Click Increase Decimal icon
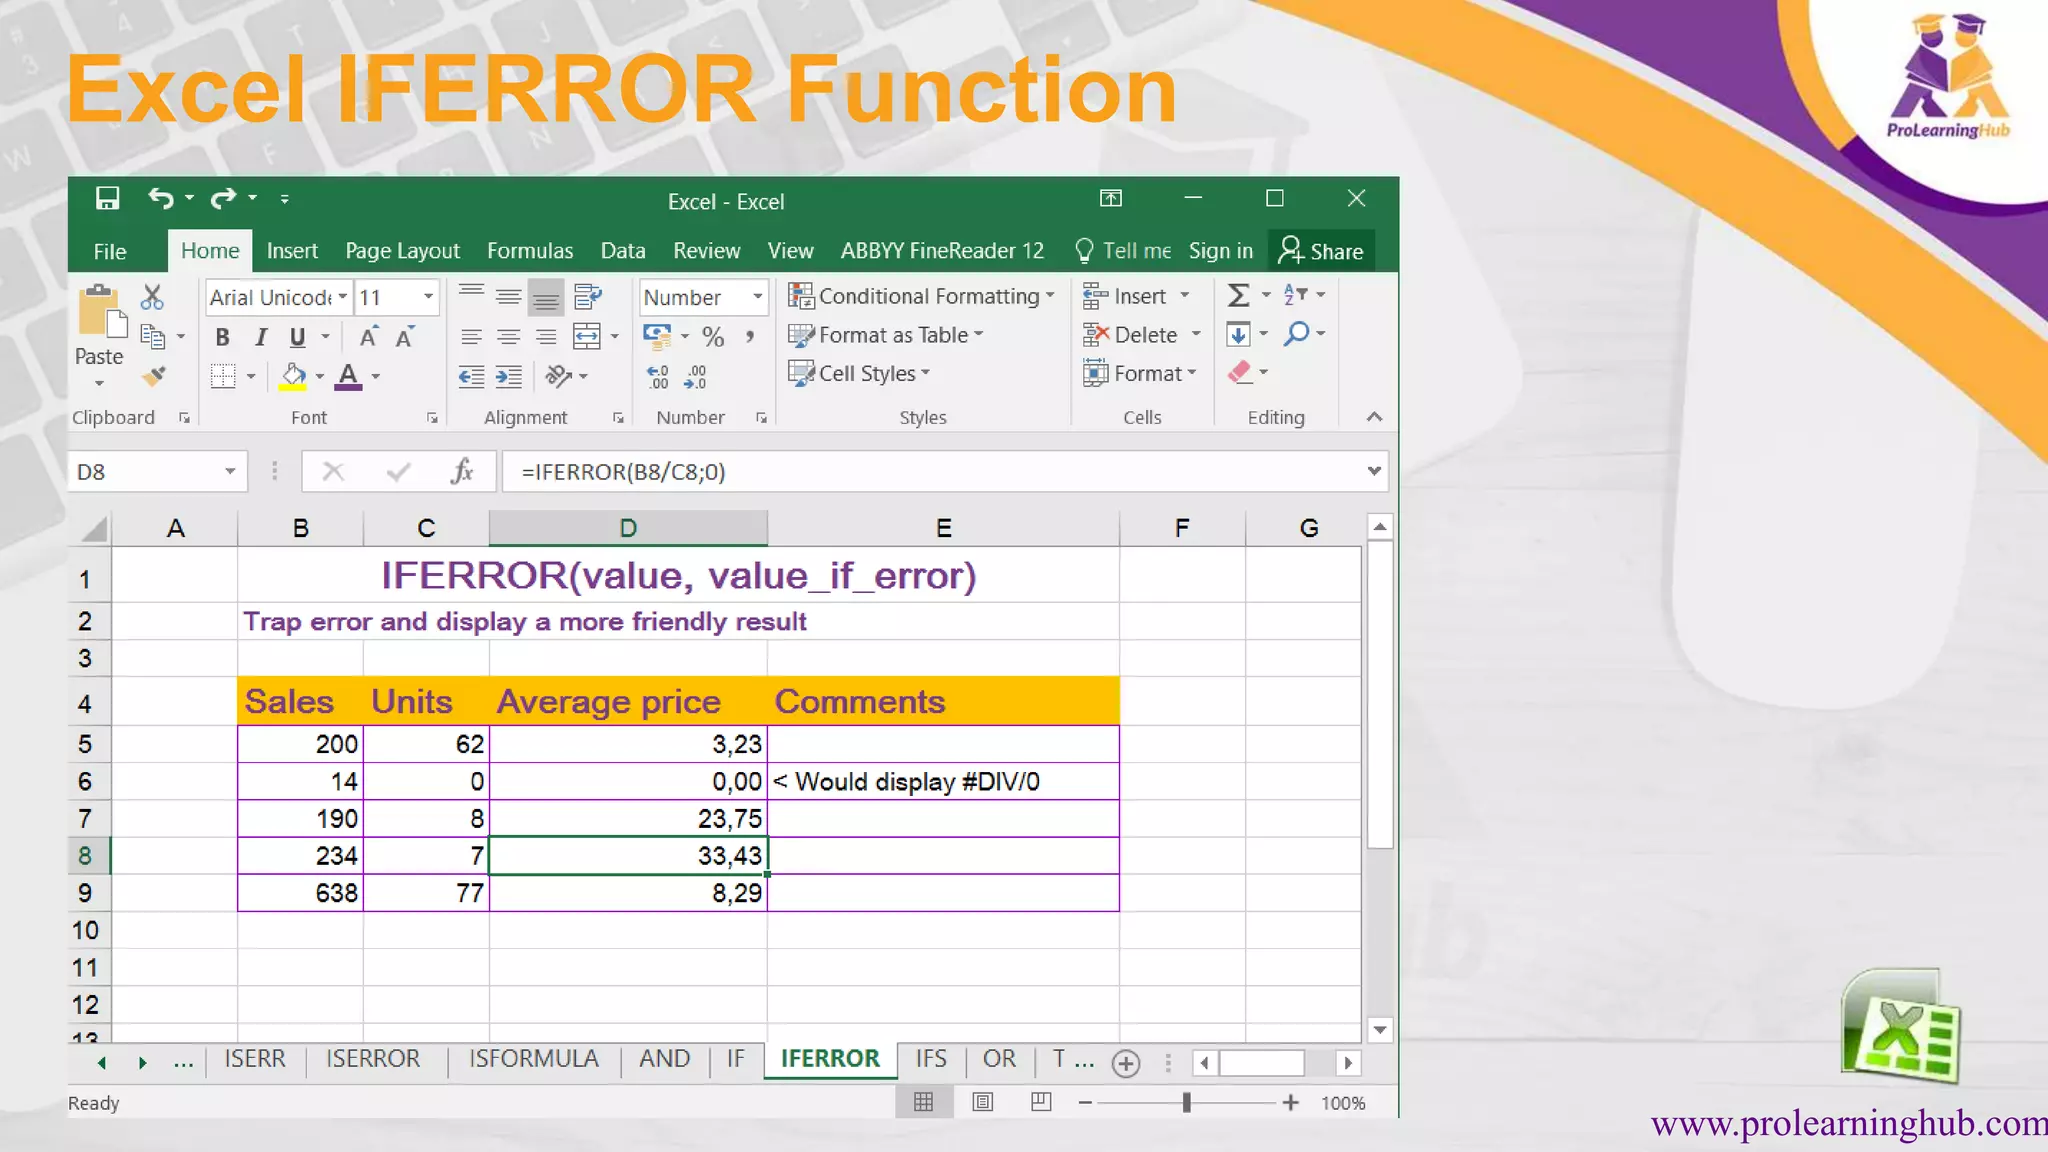This screenshot has height=1152, width=2048. tap(658, 376)
